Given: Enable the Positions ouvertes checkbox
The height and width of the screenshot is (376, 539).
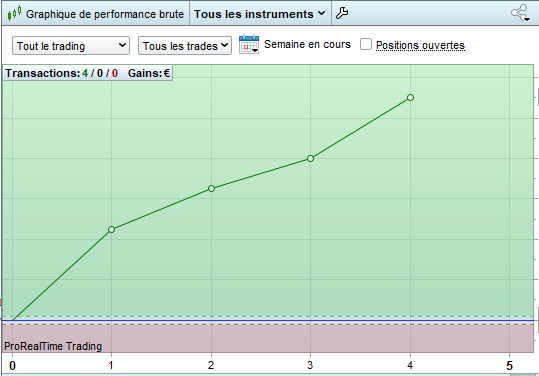Looking at the screenshot, I should [366, 44].
